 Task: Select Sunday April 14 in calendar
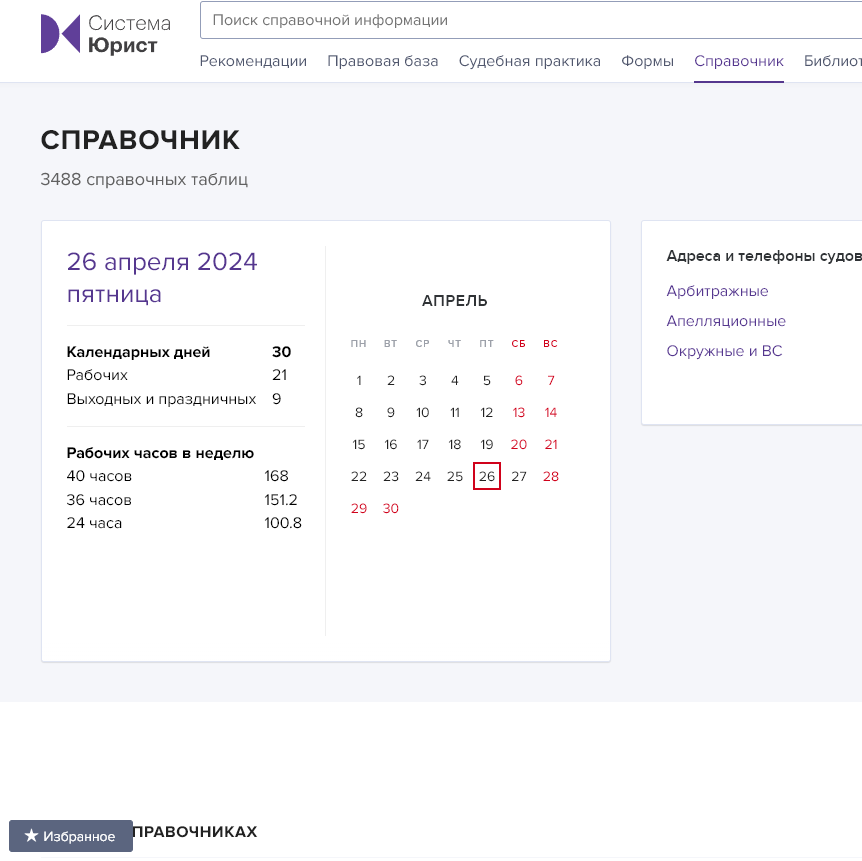point(551,412)
